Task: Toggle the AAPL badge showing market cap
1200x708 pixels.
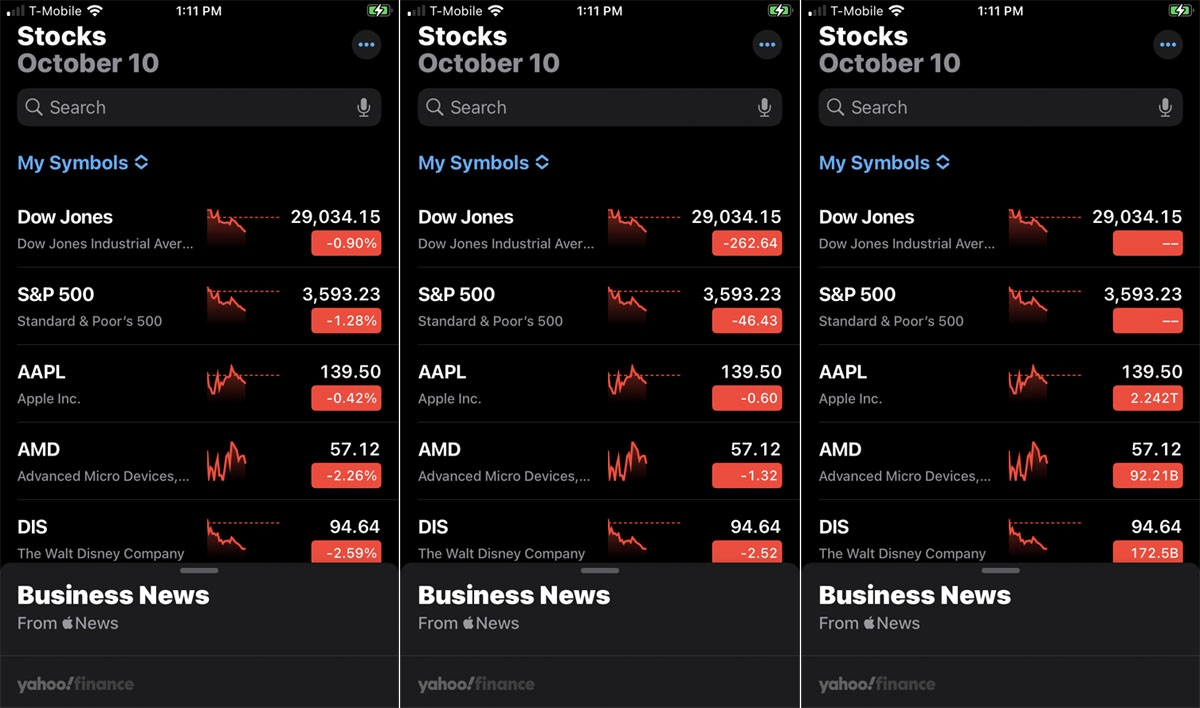Action: point(1146,398)
